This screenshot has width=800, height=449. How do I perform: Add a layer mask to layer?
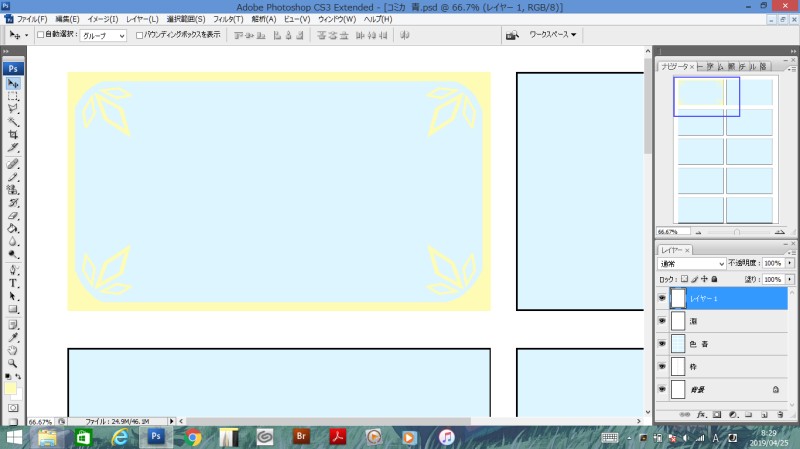(x=717, y=415)
